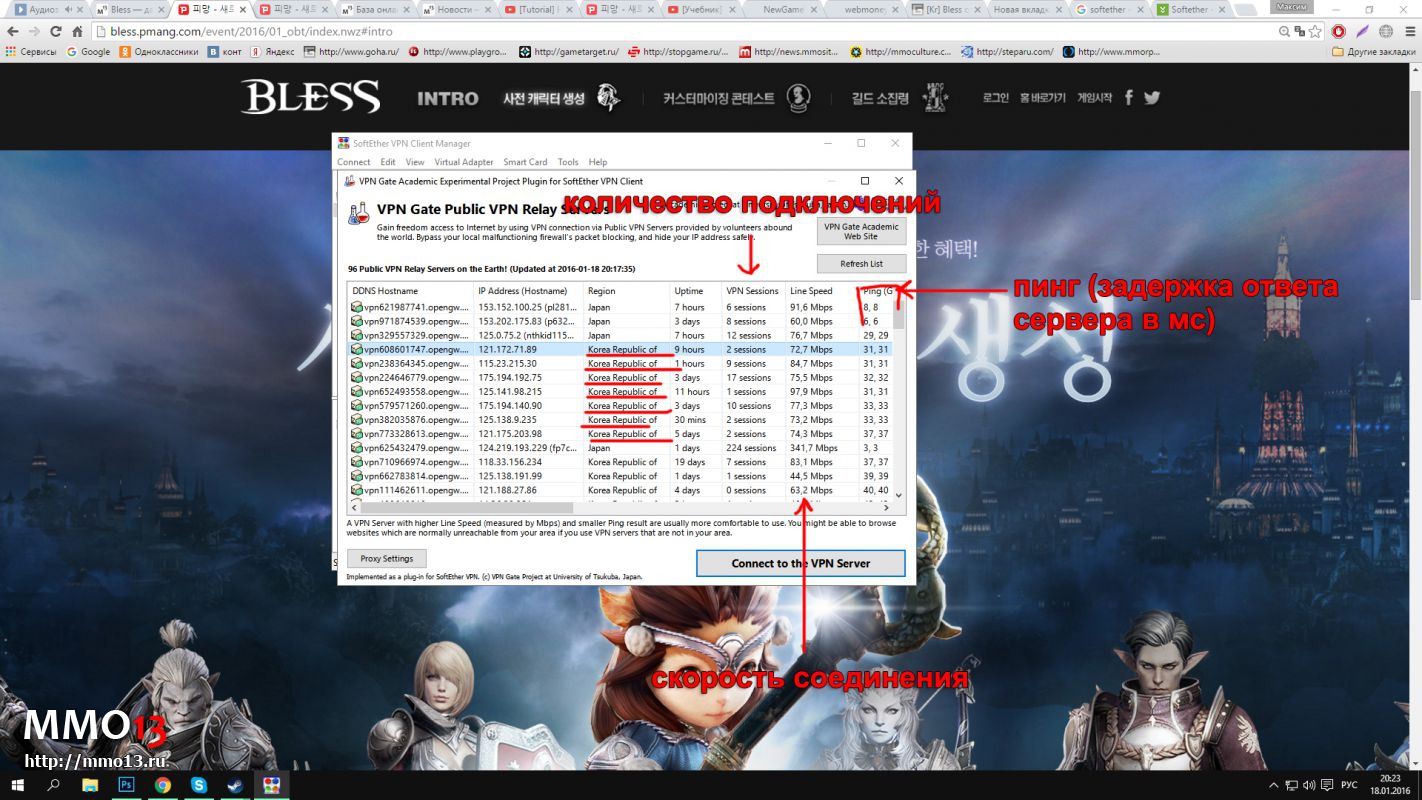Click 사전 캐릭터 생성 navigation link
This screenshot has height=800, width=1422.
544,98
